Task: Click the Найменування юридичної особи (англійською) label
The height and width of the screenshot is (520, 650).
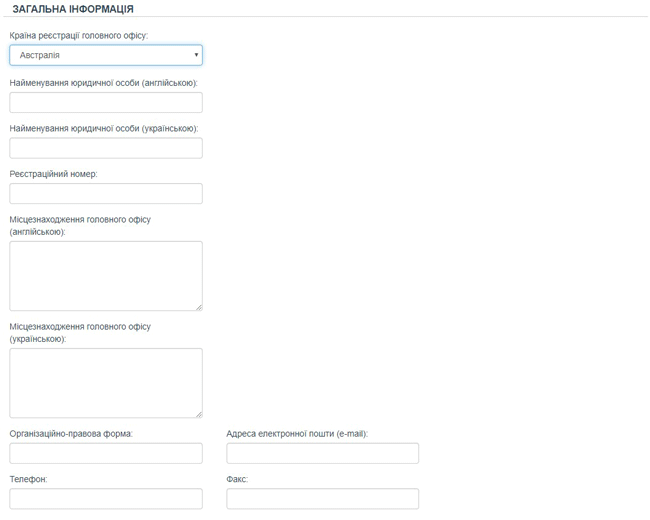Action: (104, 82)
